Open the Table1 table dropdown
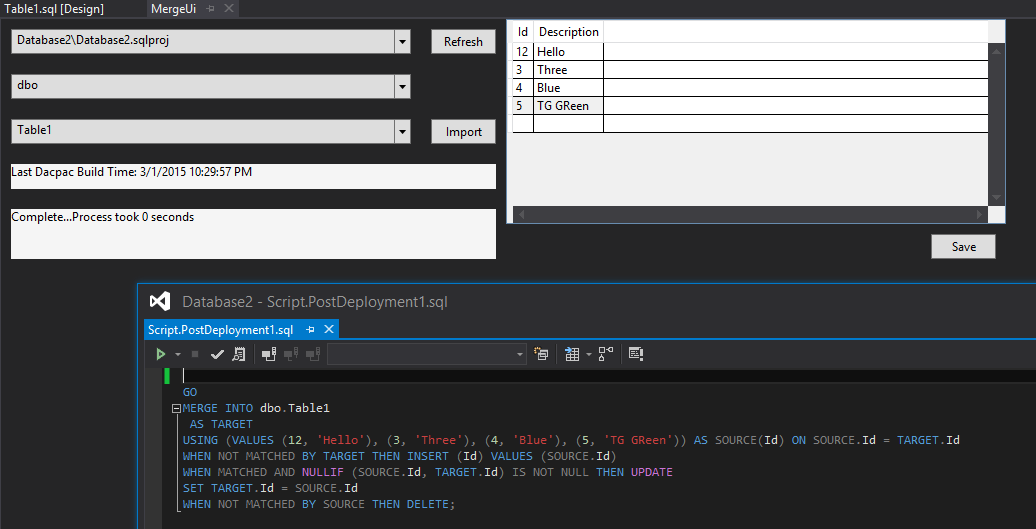Viewport: 1036px width, 529px height. 402,132
